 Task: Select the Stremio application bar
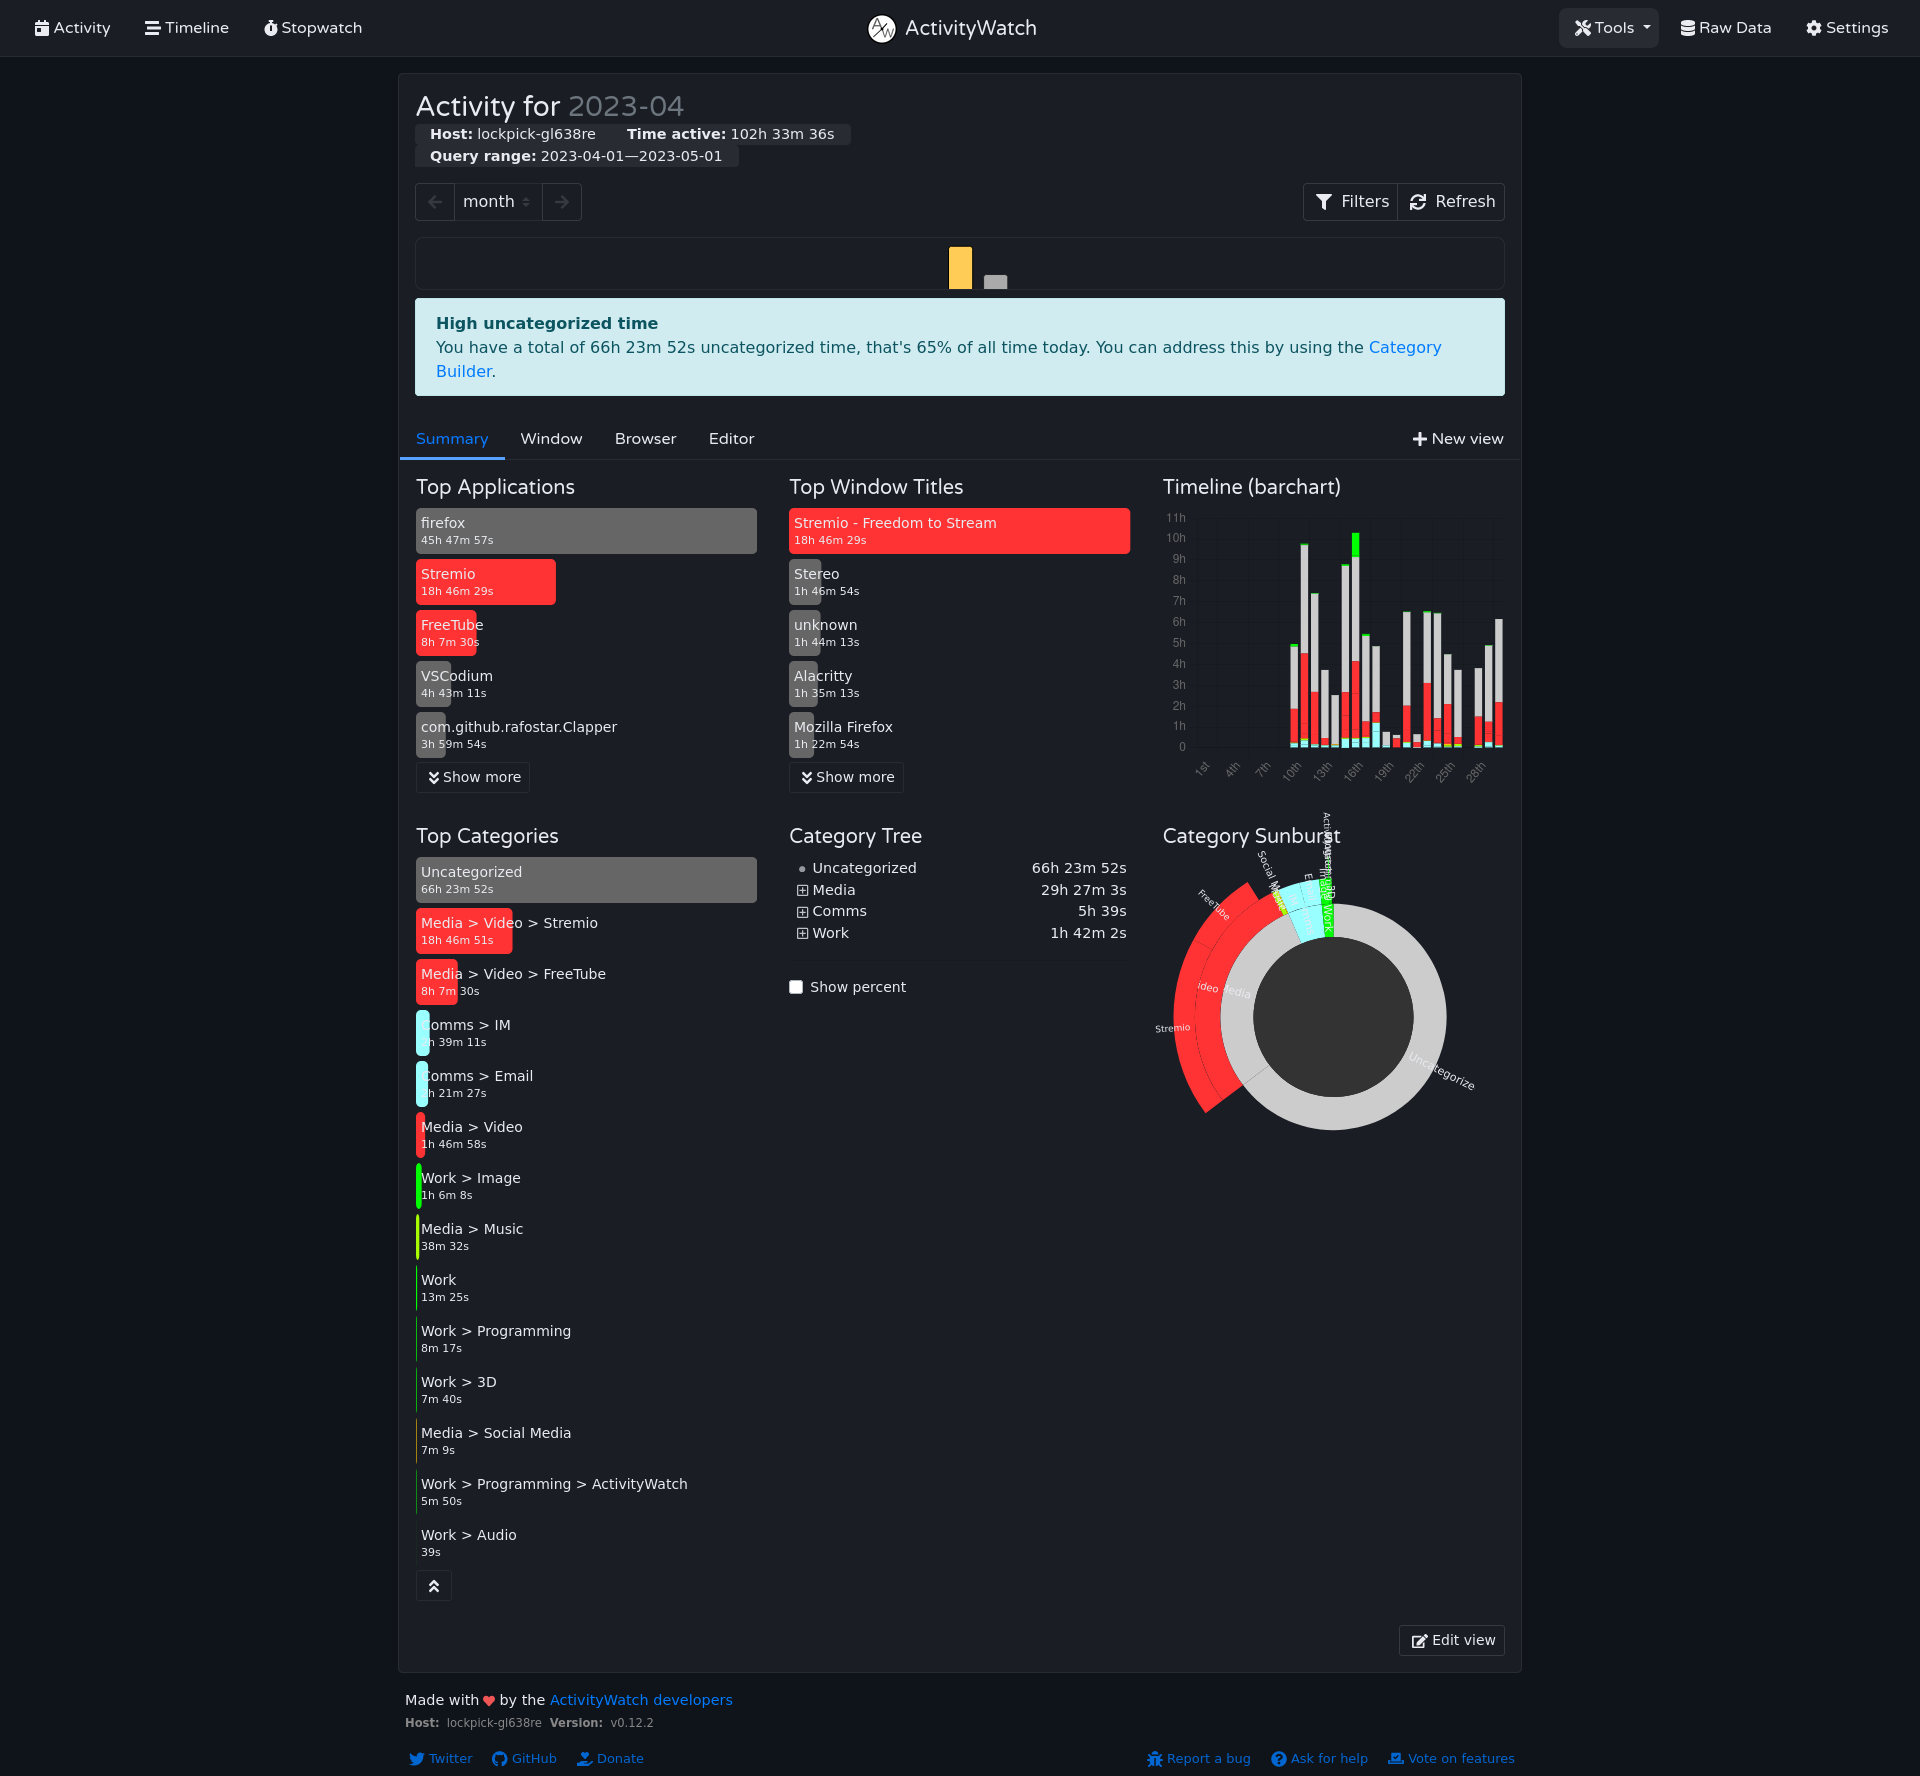click(485, 582)
